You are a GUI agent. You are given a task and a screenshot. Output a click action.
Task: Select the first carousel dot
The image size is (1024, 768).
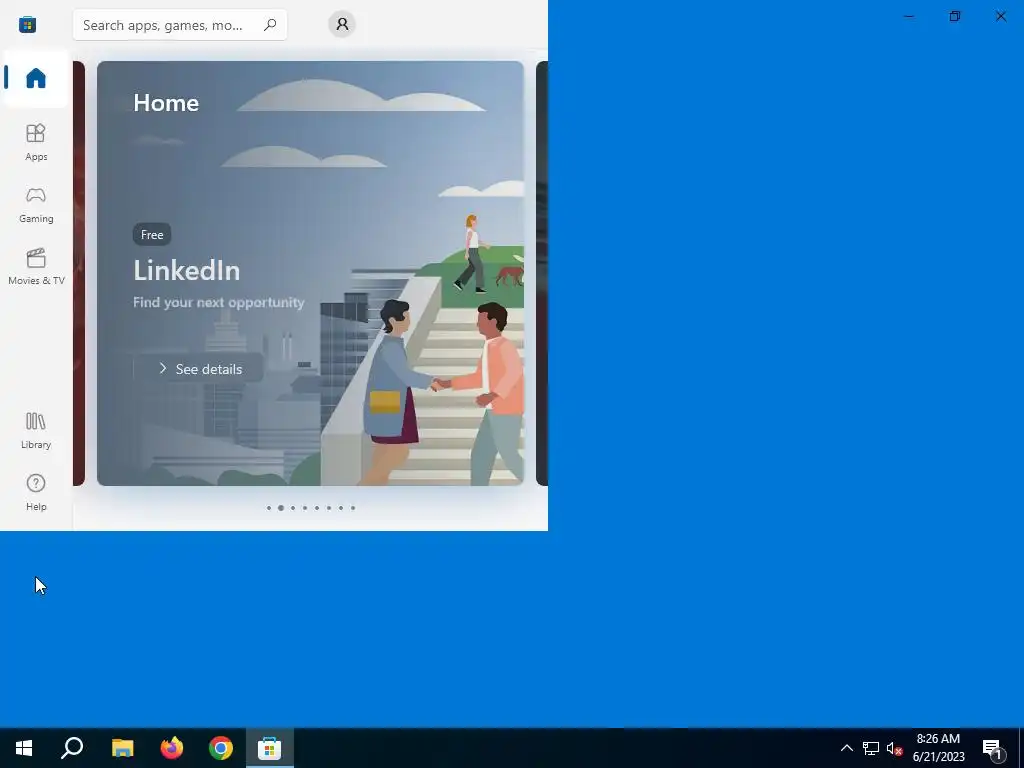pos(268,508)
